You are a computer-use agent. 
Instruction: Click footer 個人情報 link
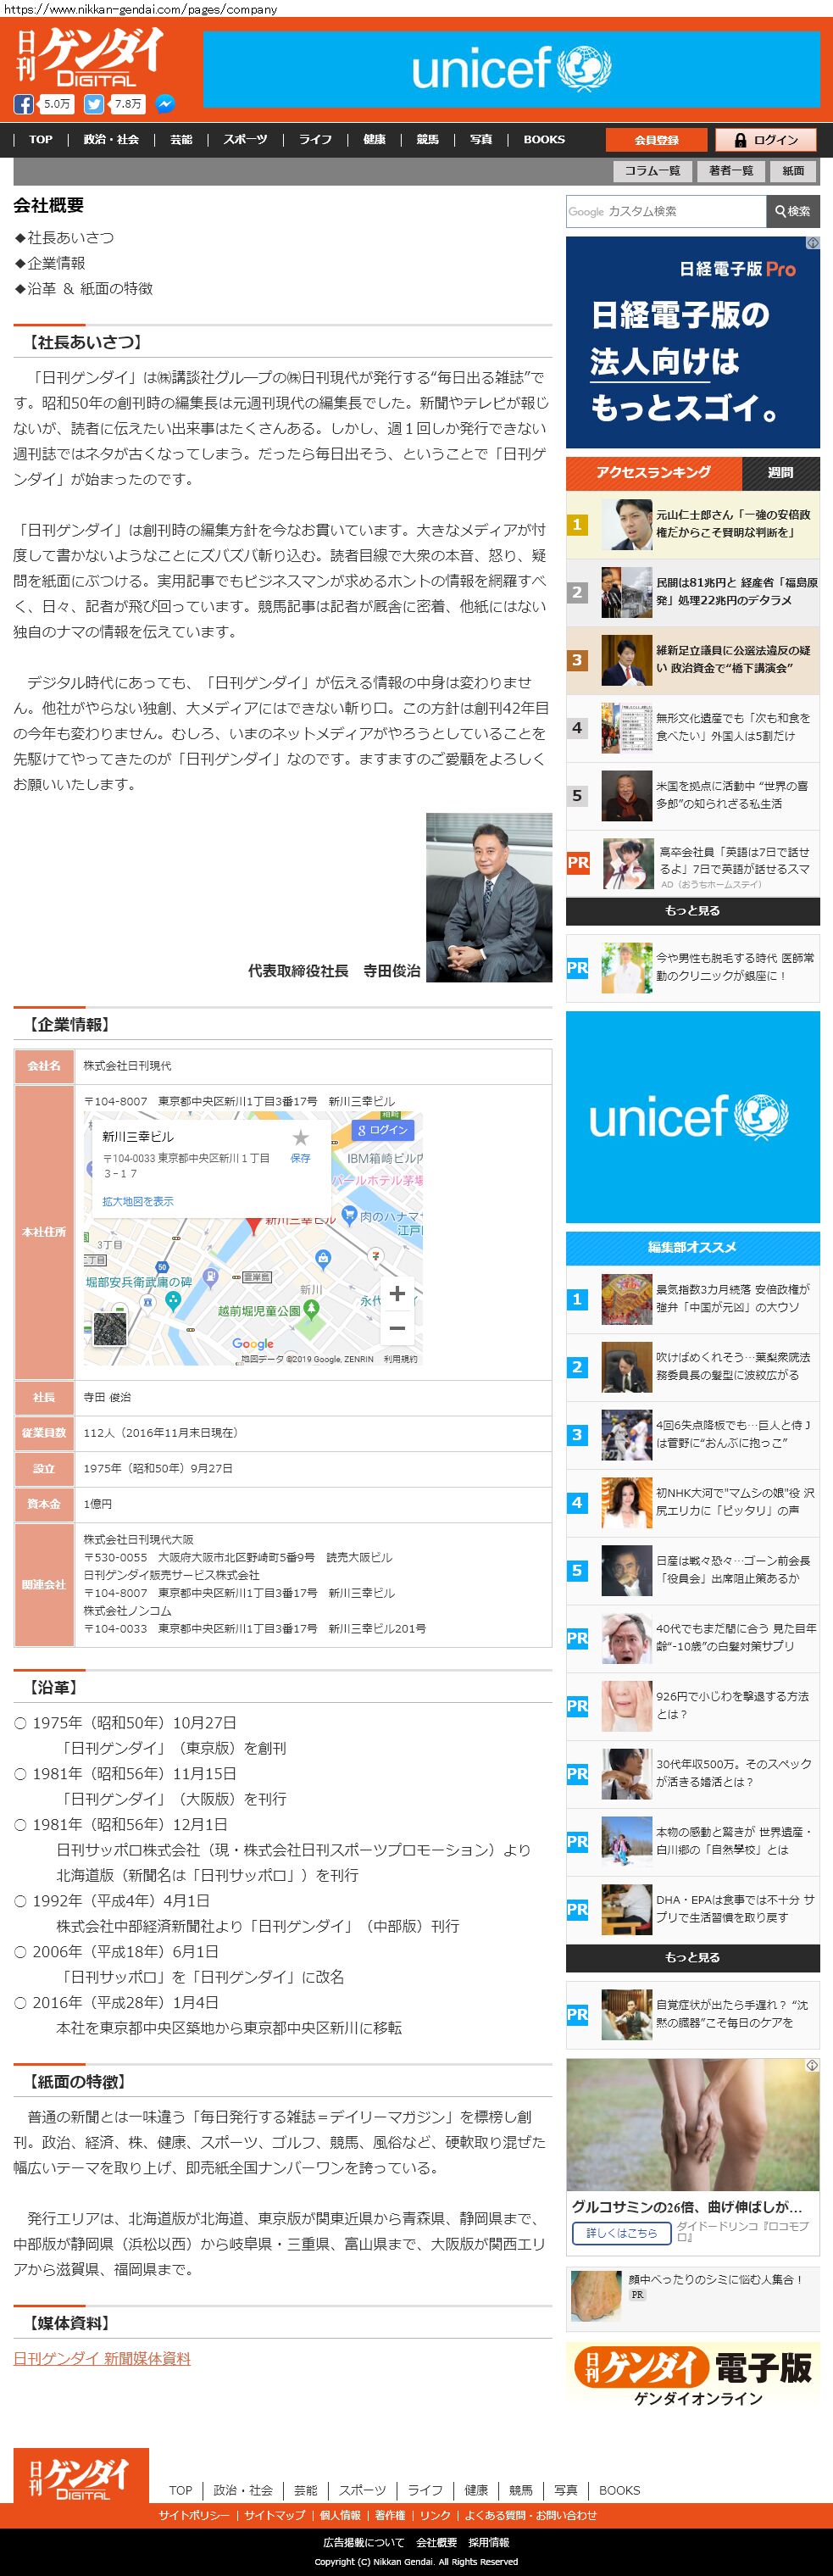point(340,2515)
